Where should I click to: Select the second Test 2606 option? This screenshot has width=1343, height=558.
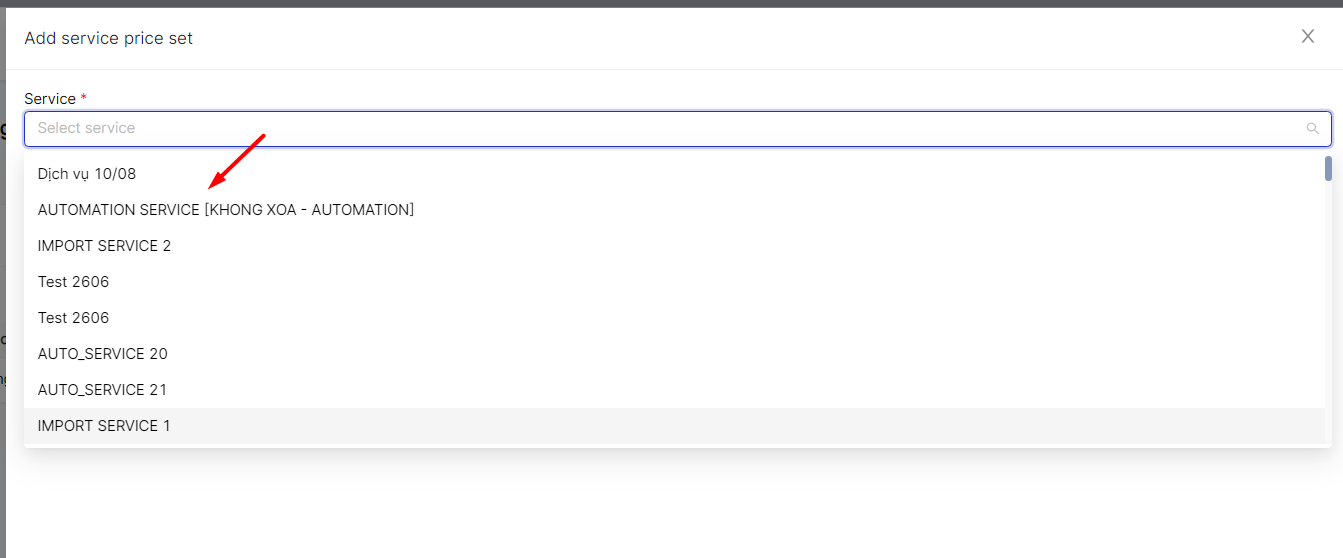(x=73, y=318)
